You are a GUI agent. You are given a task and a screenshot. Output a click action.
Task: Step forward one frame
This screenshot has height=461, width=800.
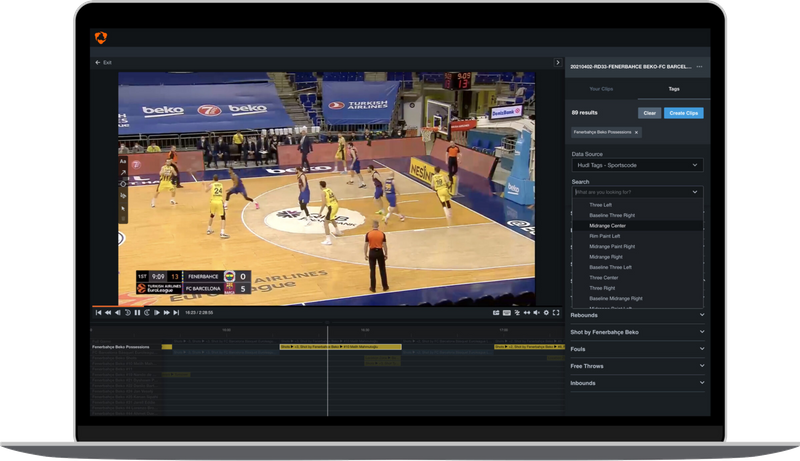tap(157, 313)
